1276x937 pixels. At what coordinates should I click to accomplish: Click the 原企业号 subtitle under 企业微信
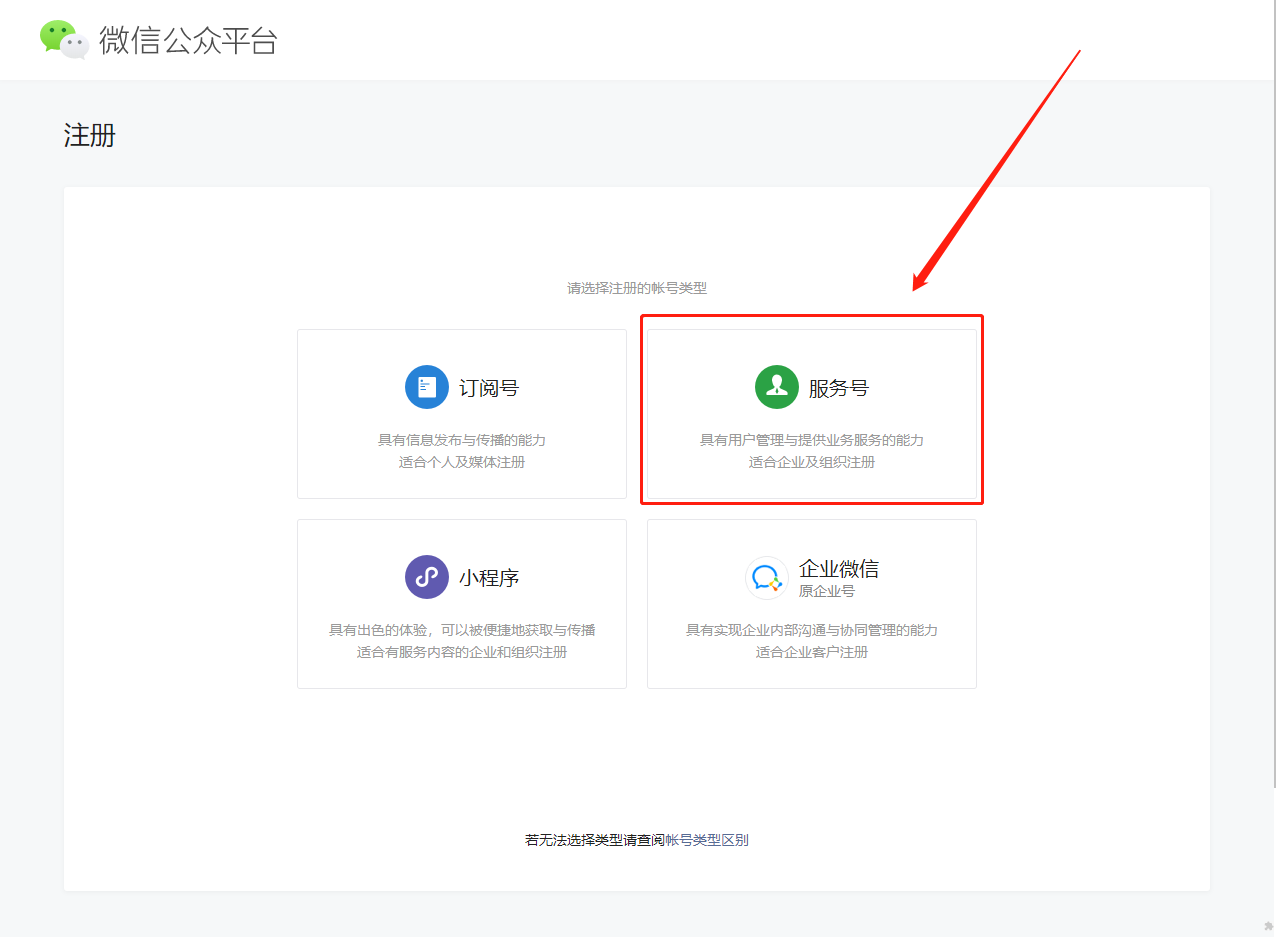tap(826, 591)
